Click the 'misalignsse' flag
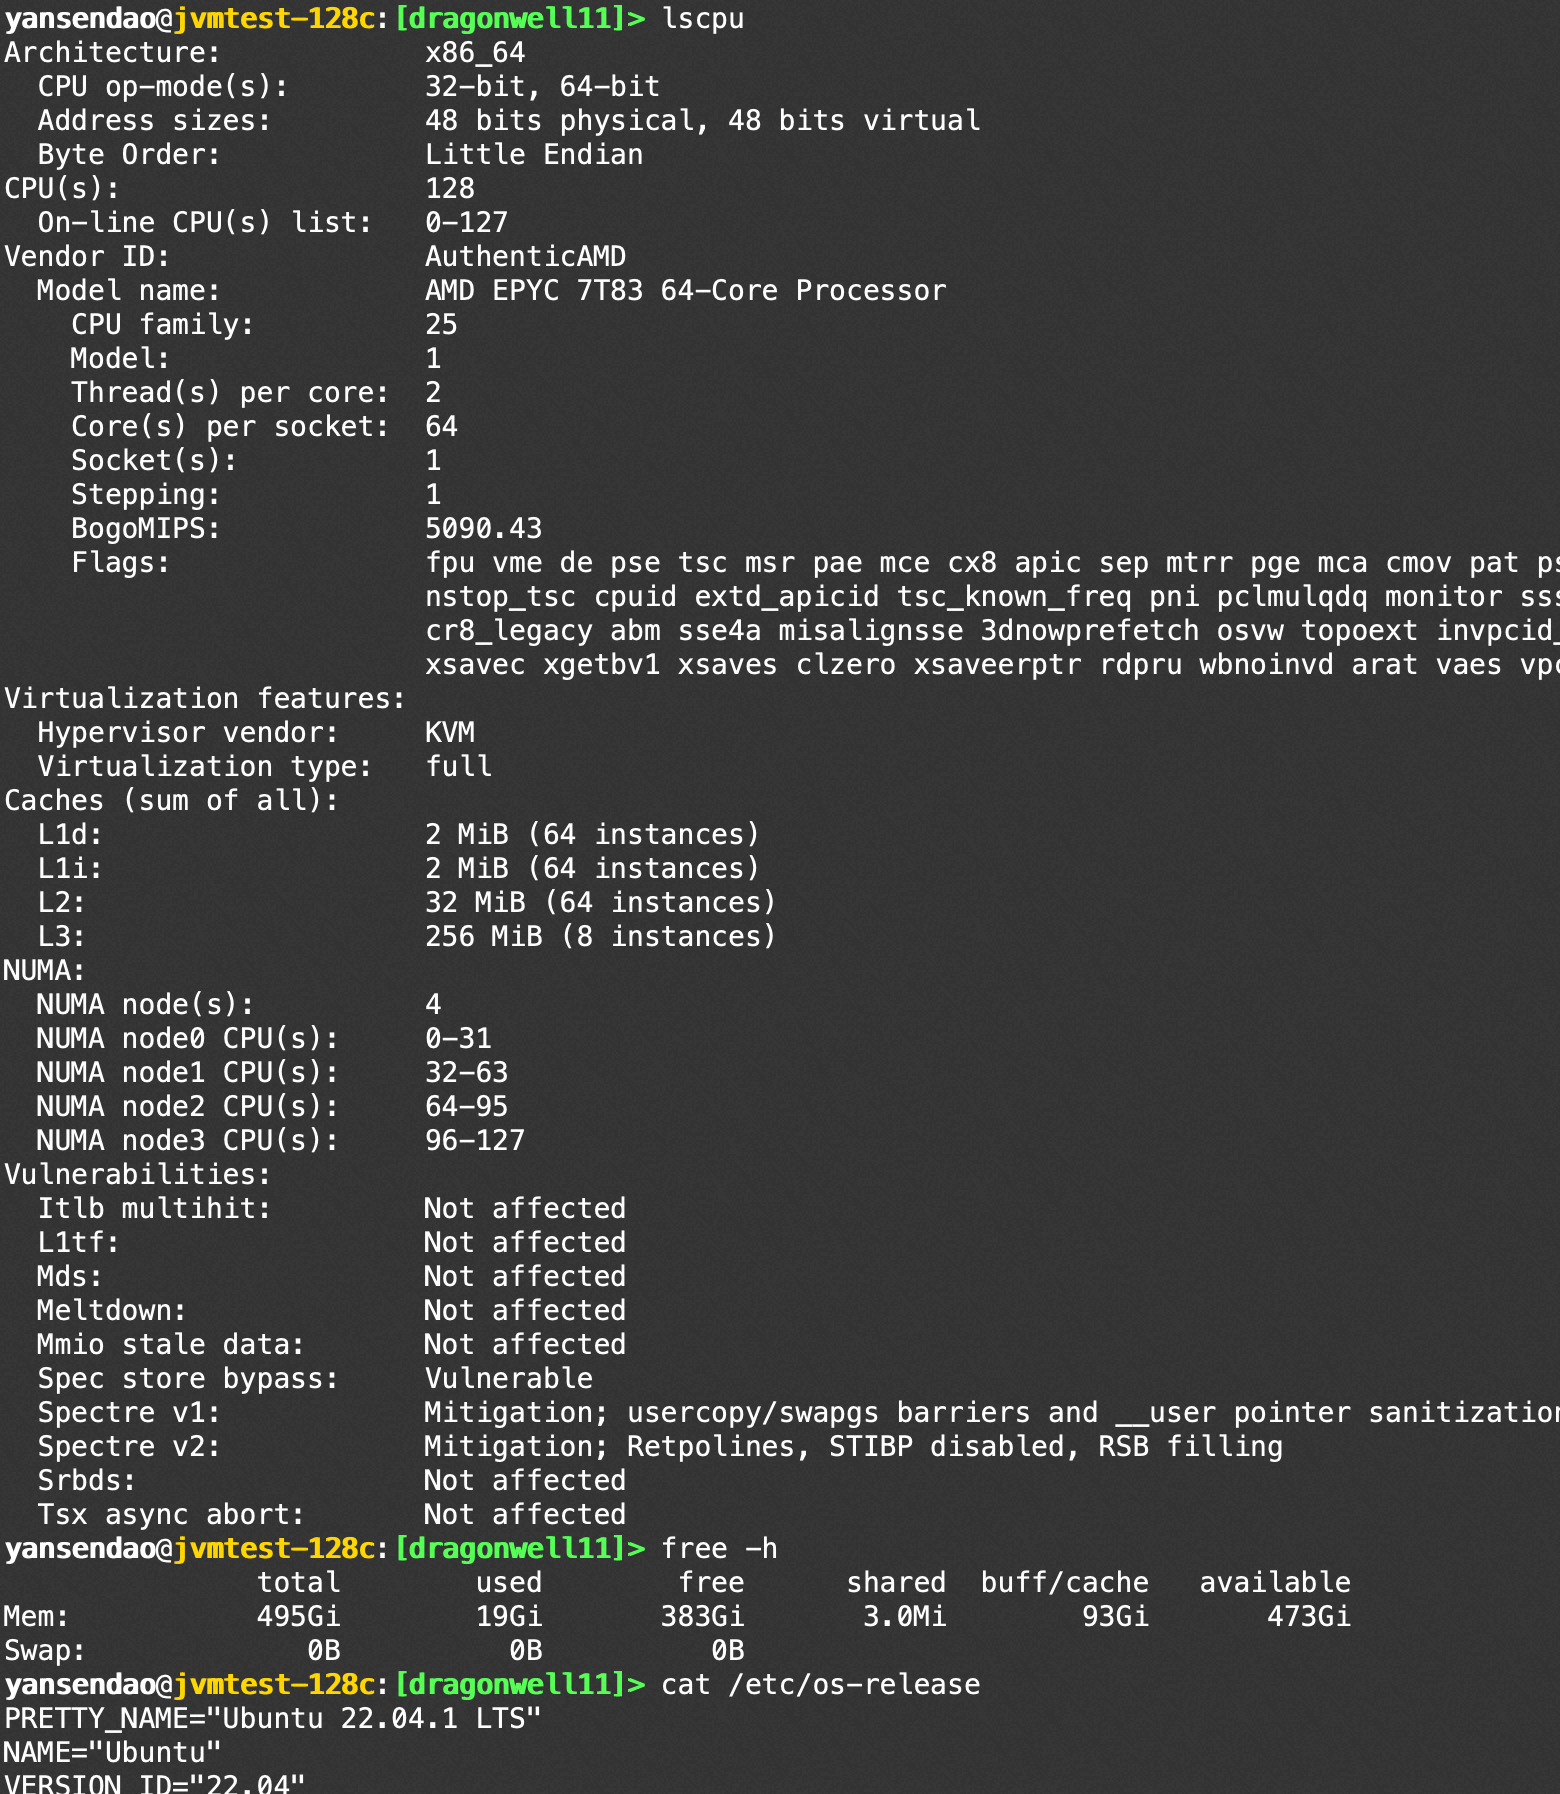This screenshot has width=1560, height=1794. click(871, 631)
